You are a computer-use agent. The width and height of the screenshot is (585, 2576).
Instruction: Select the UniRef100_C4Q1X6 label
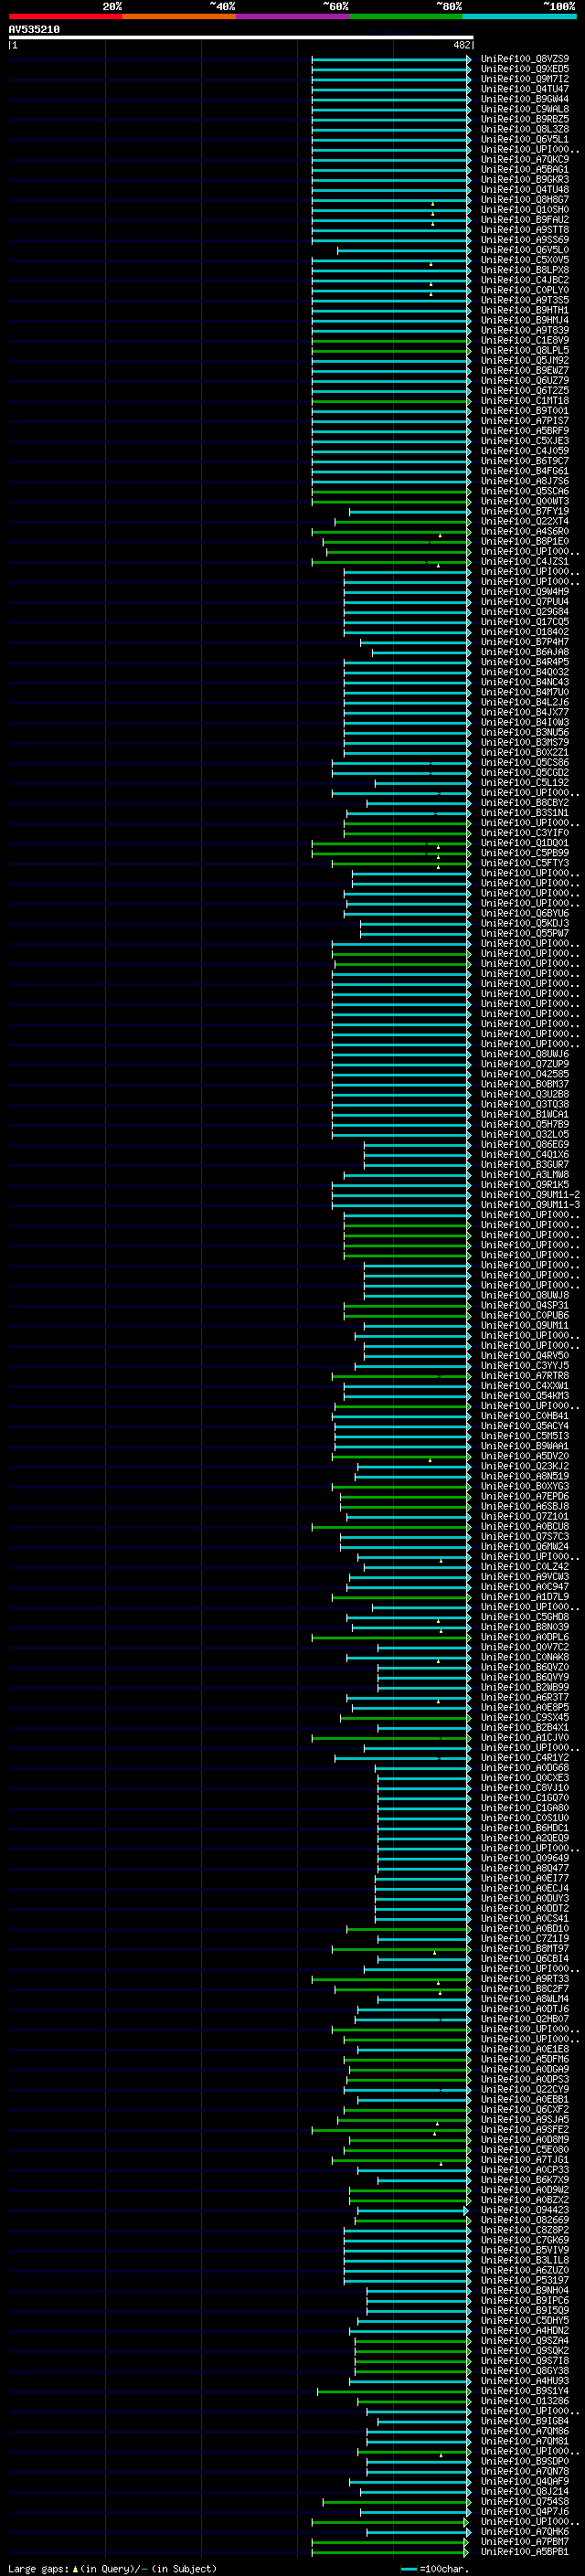click(525, 1155)
